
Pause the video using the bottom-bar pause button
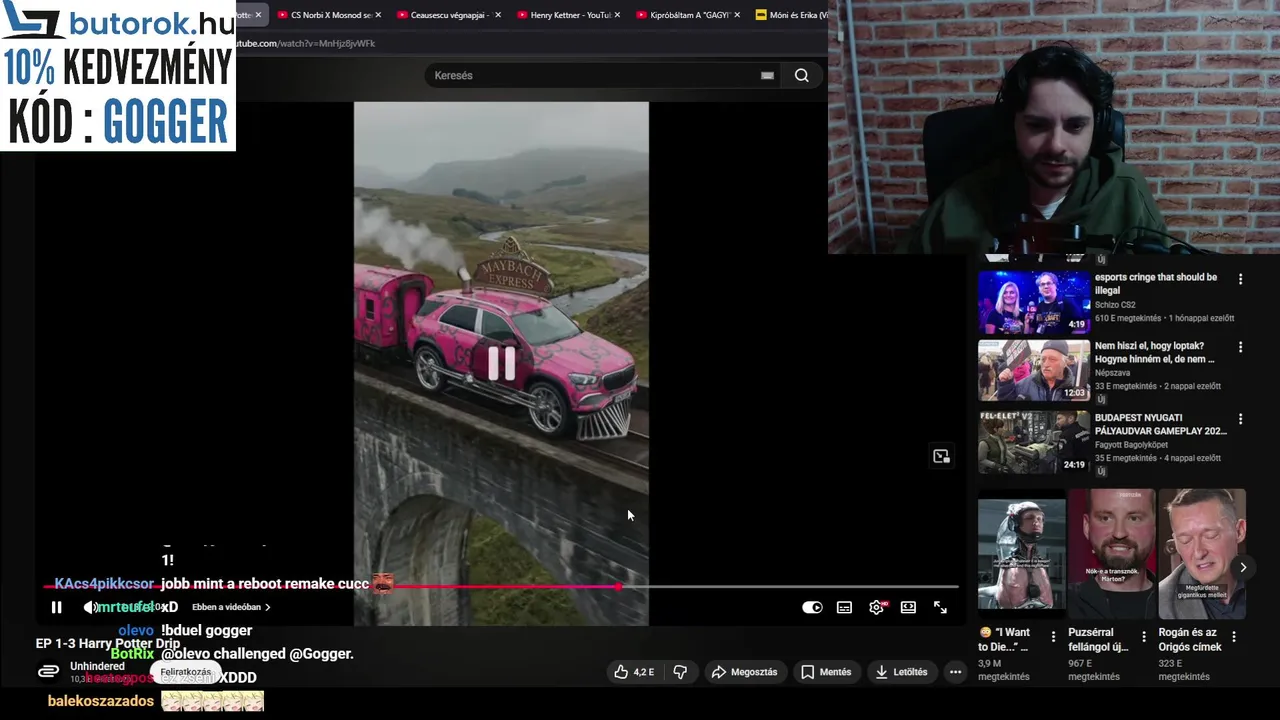(56, 607)
